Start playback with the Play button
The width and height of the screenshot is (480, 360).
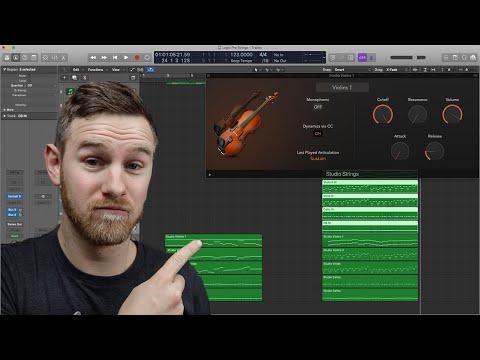point(126,58)
